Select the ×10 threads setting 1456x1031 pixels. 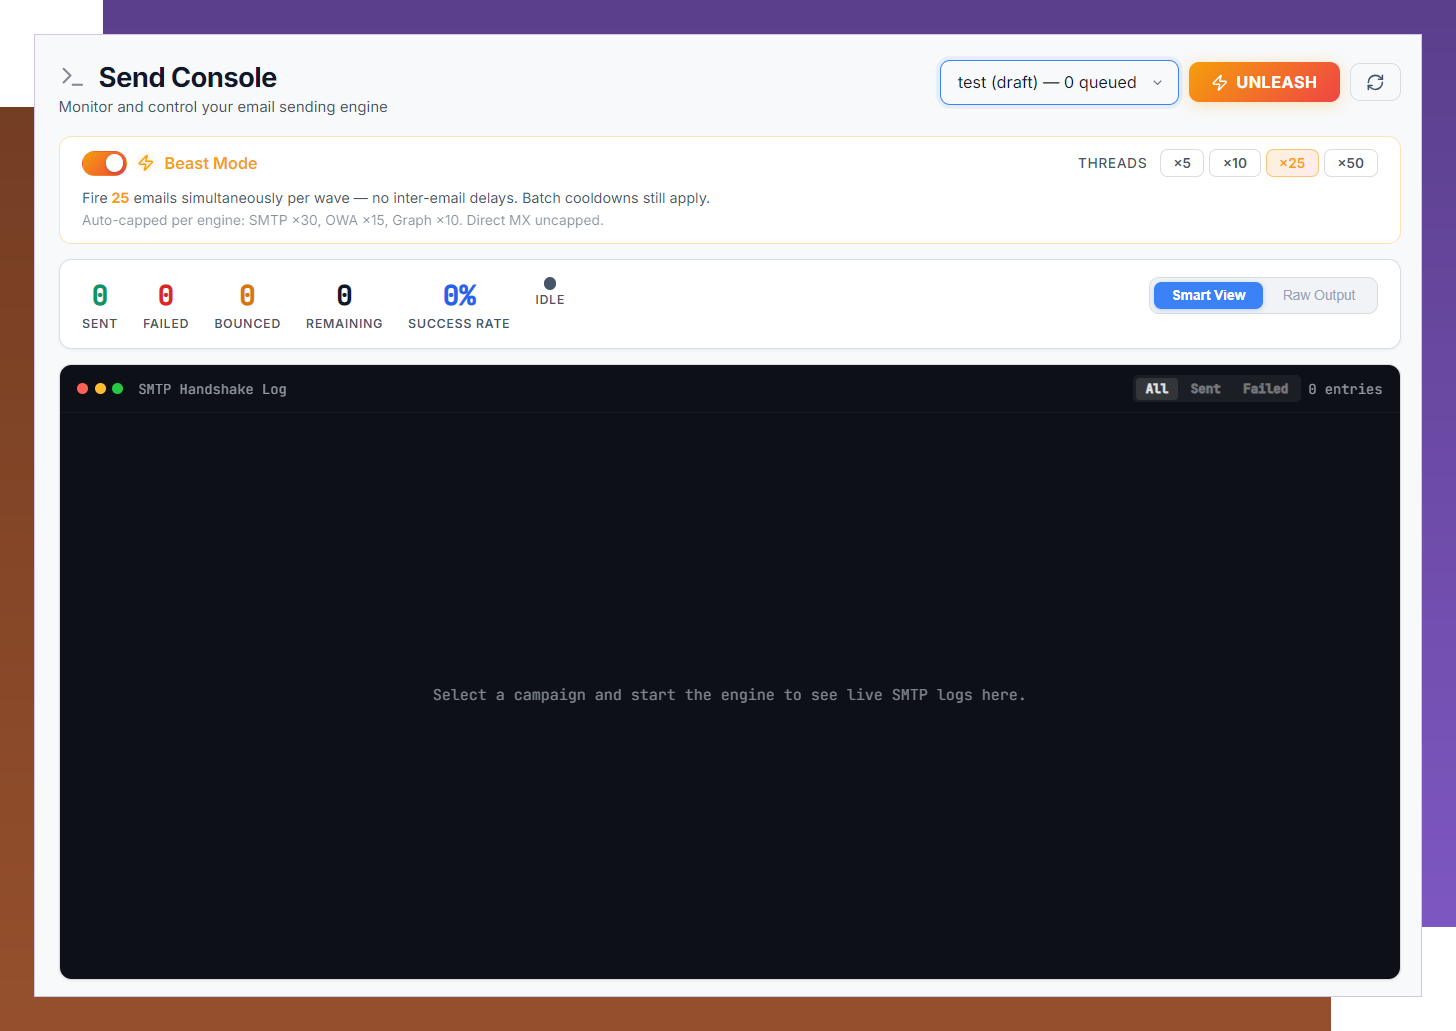tap(1234, 162)
